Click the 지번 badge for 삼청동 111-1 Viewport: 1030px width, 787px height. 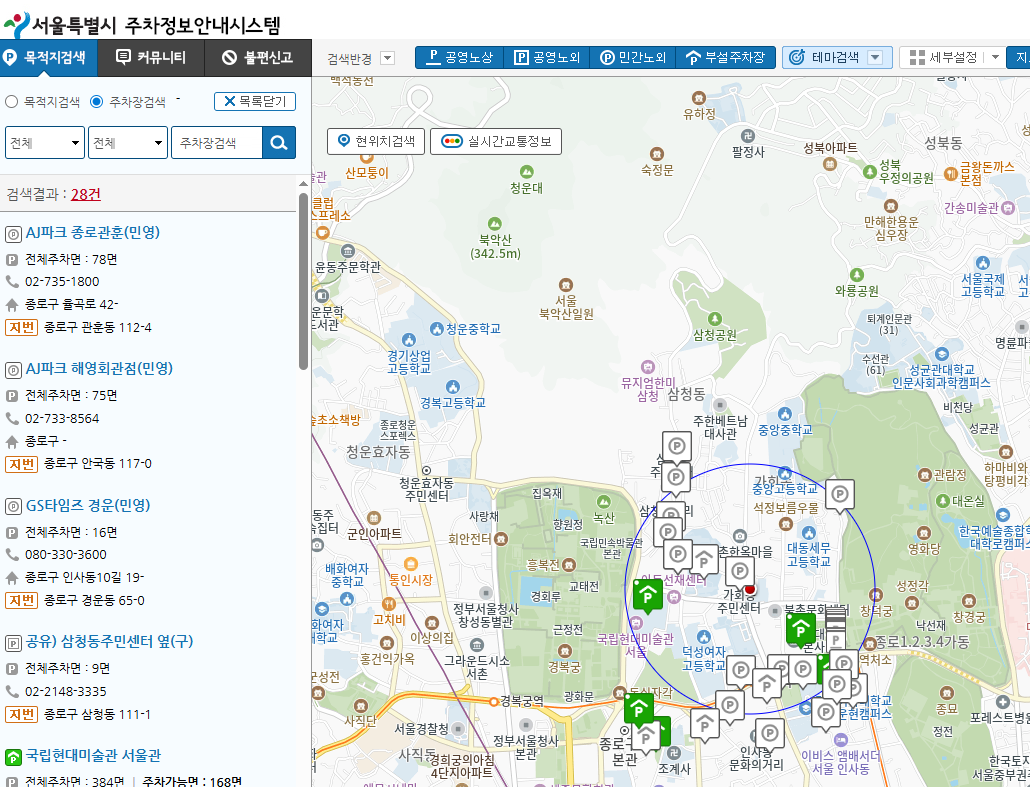(22, 714)
